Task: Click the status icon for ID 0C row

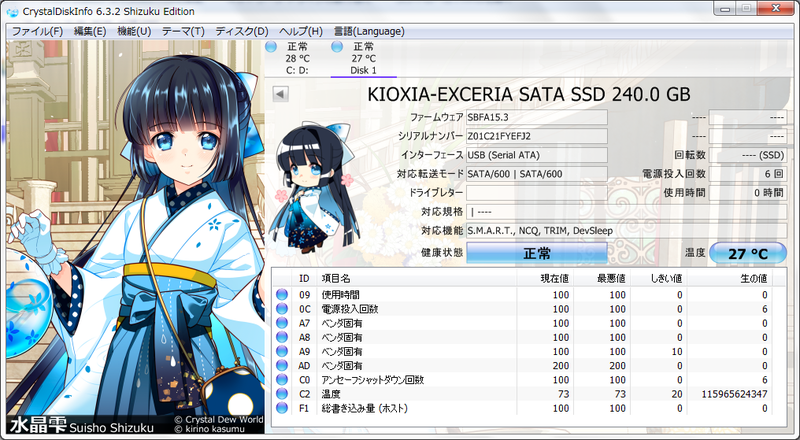Action: pyautogui.click(x=282, y=309)
